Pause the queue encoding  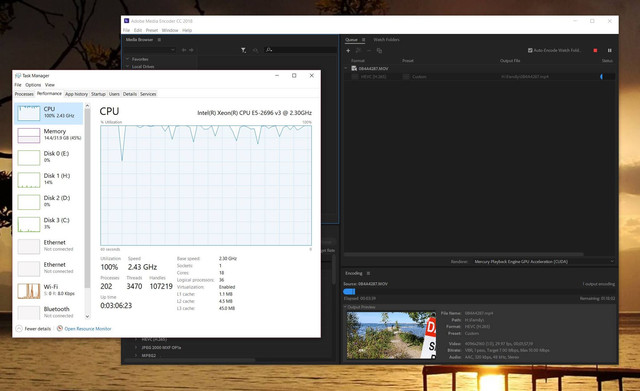point(609,50)
